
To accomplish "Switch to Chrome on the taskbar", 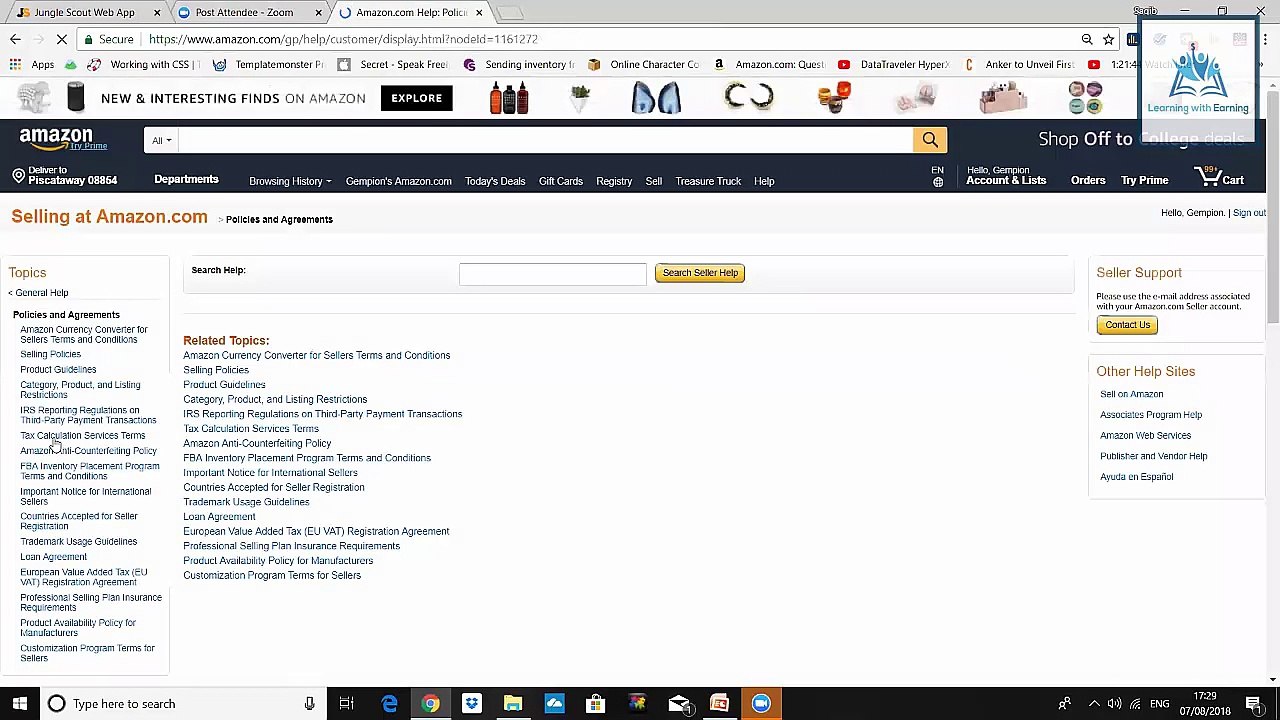I will pos(430,704).
